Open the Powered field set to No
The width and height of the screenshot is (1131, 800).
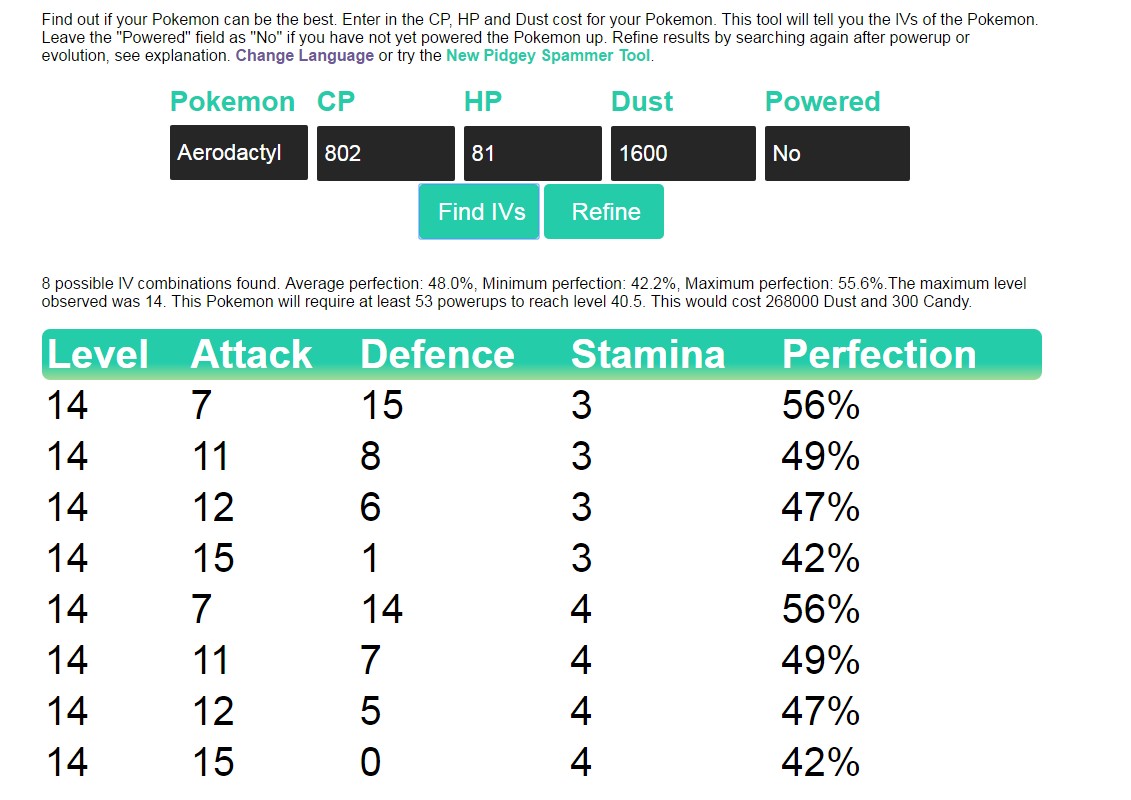click(836, 153)
